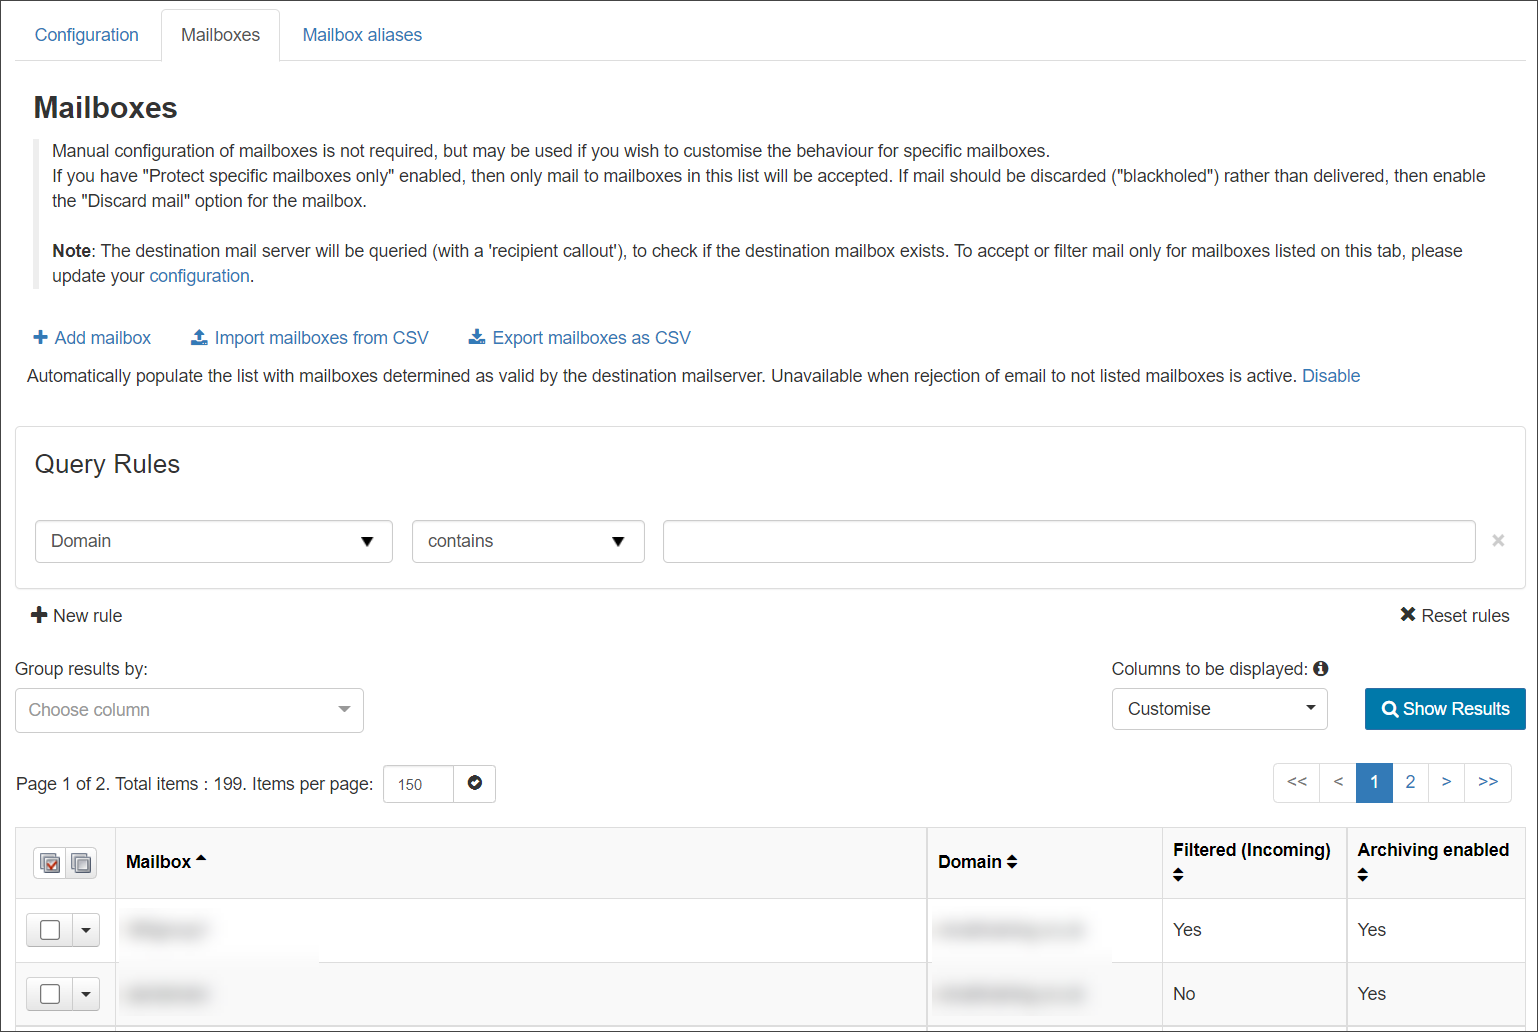Switch to the Mailbox aliases tab

[x=362, y=35]
